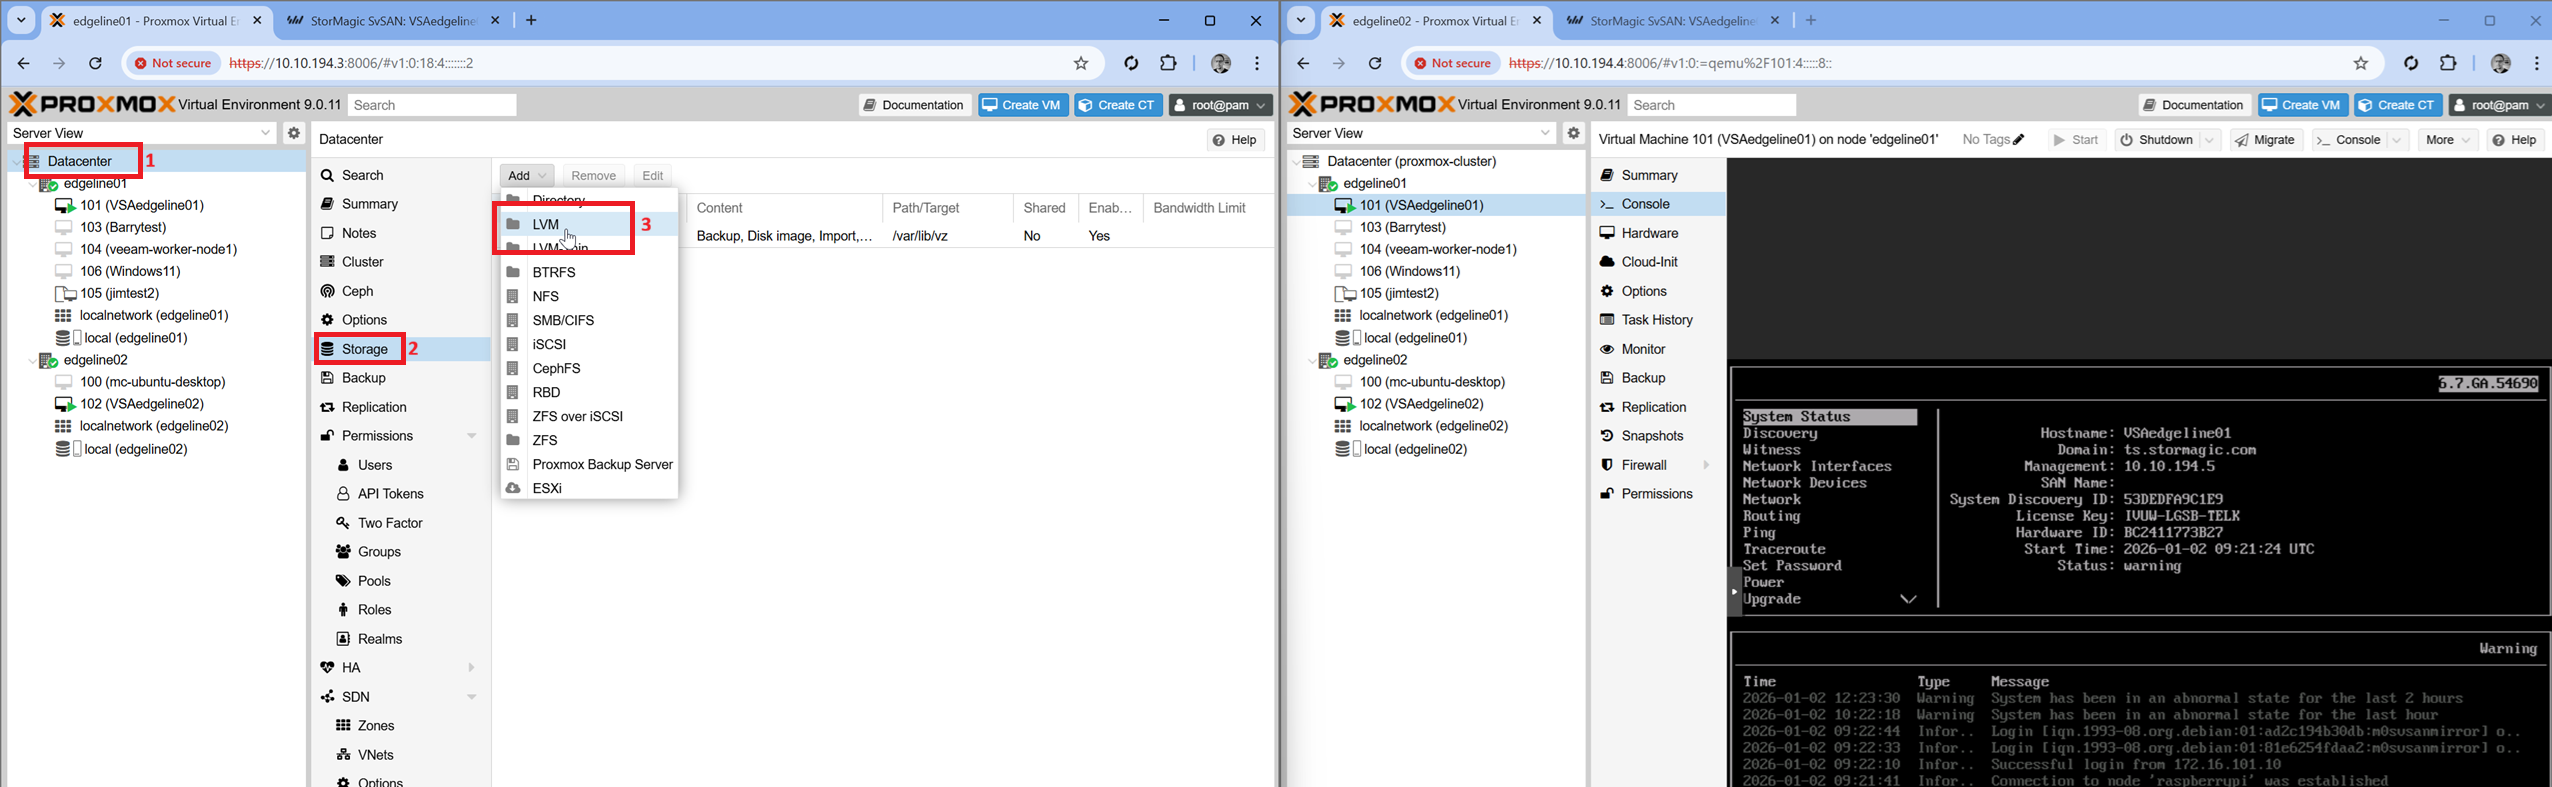Open Chrome profile avatar in right browser window
The height and width of the screenshot is (787, 2552).
(2501, 63)
